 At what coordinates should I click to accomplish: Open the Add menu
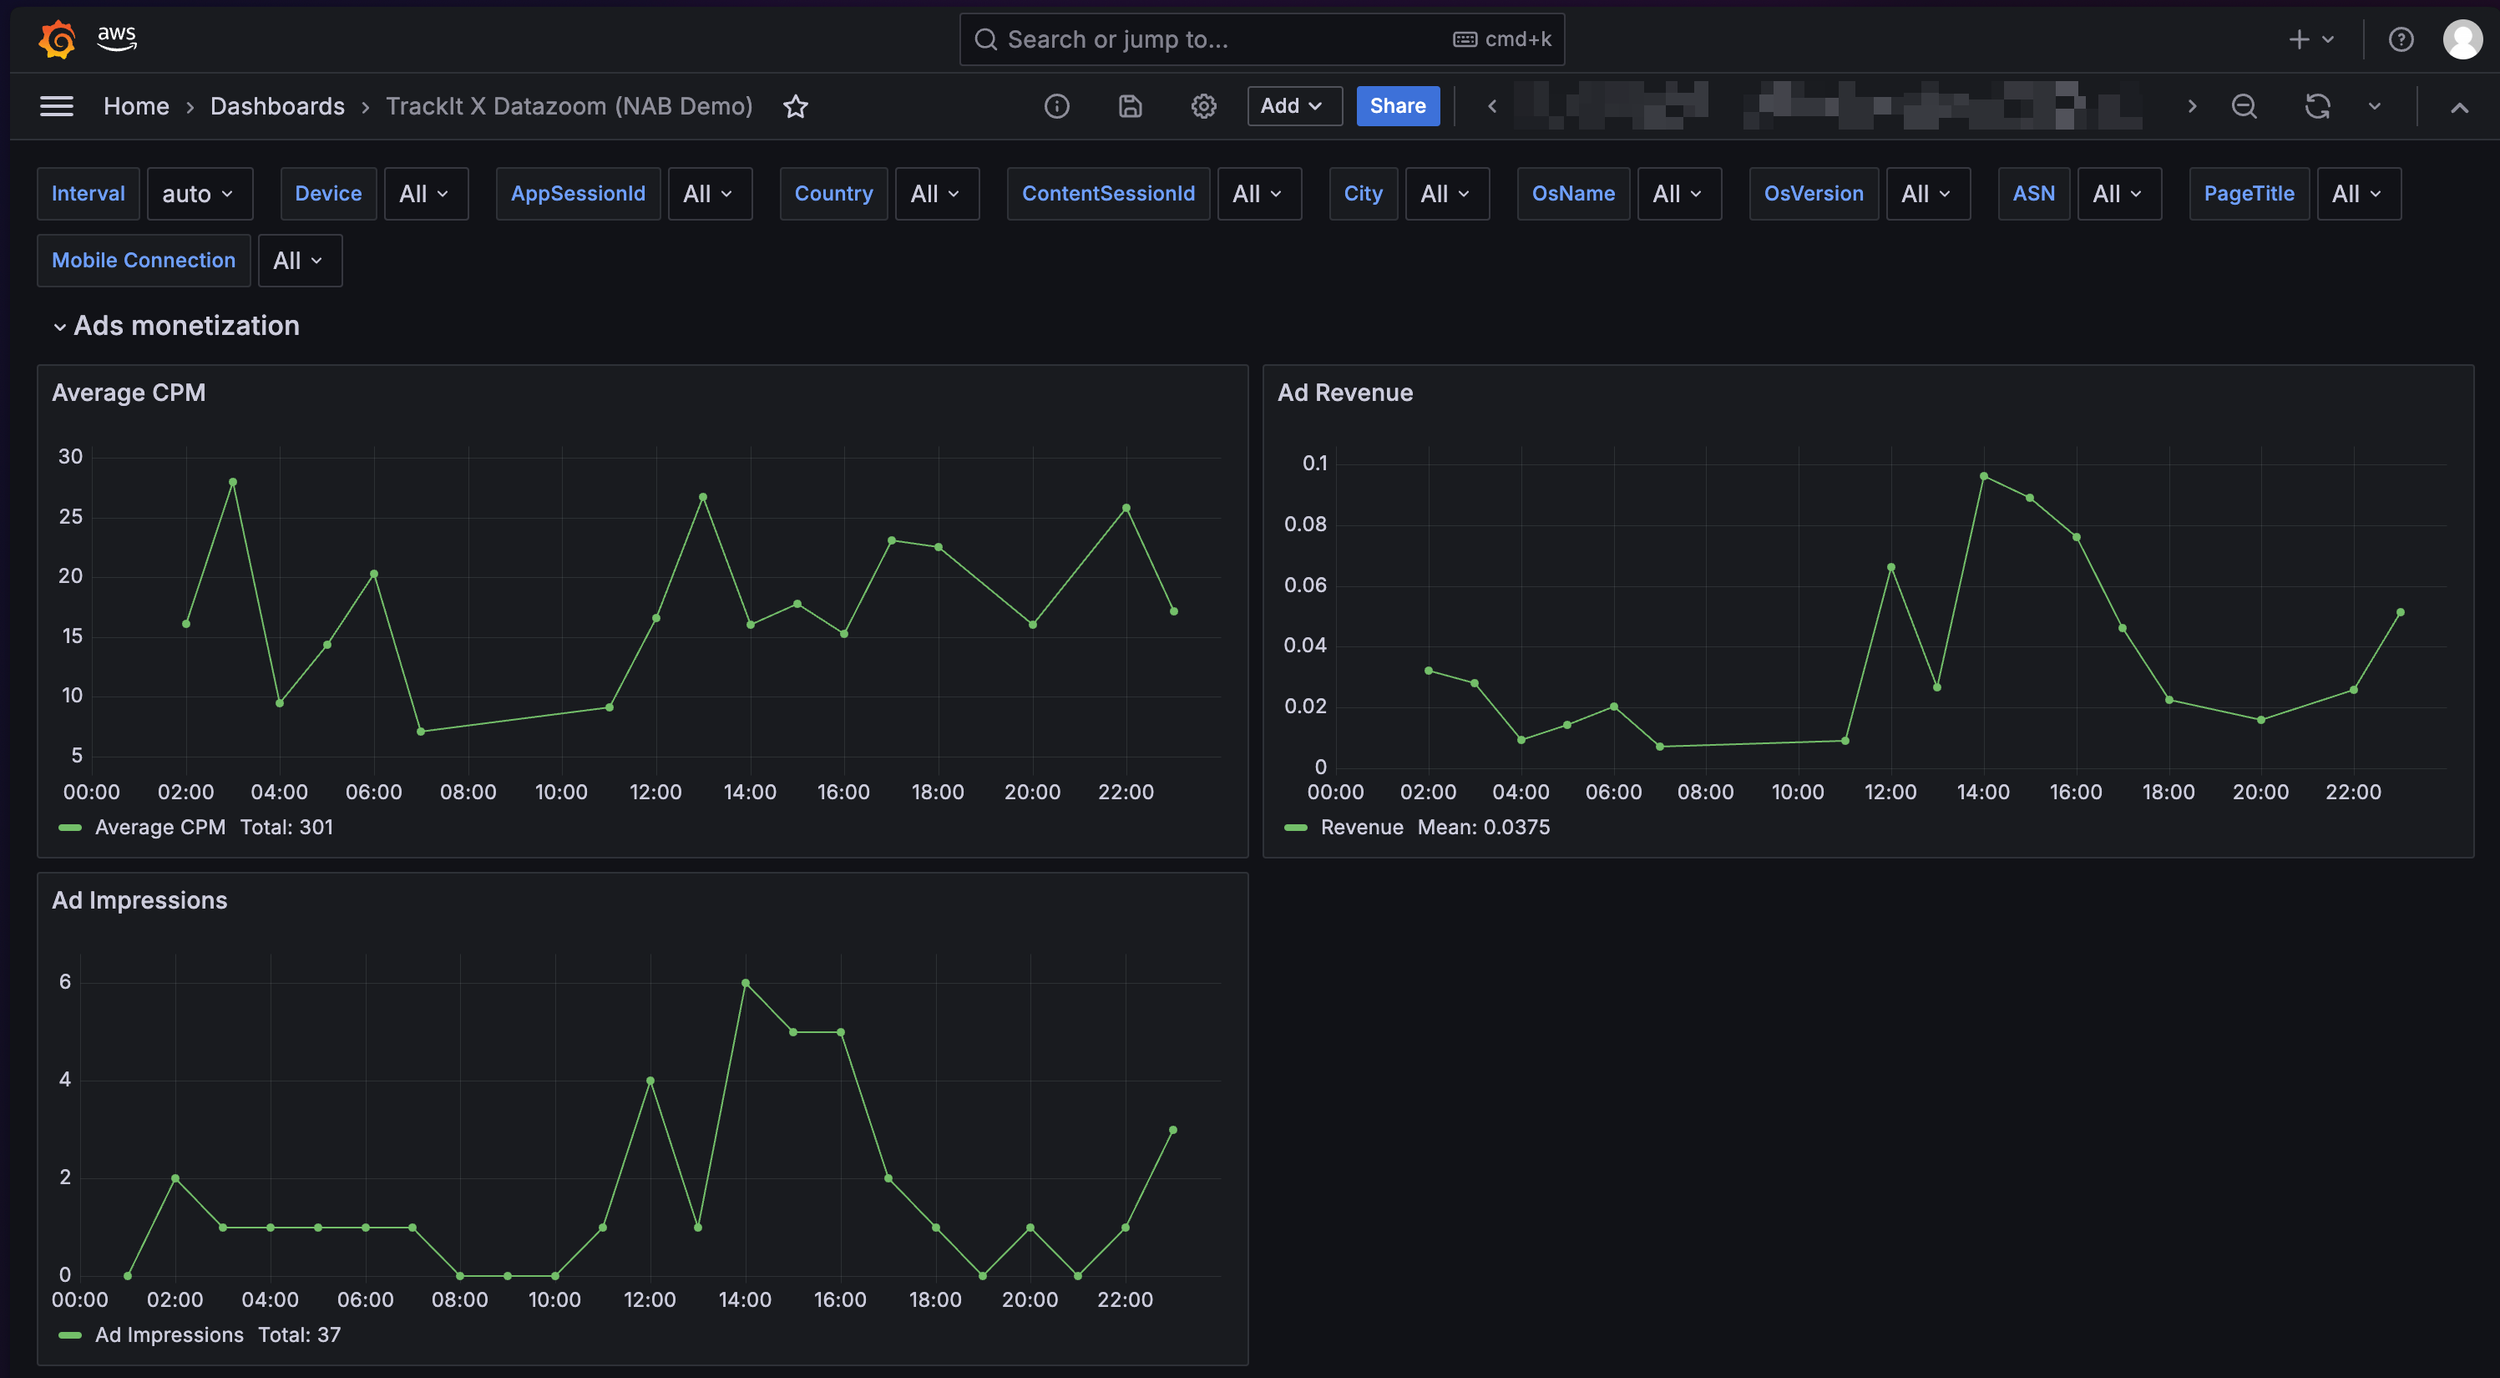point(1293,106)
